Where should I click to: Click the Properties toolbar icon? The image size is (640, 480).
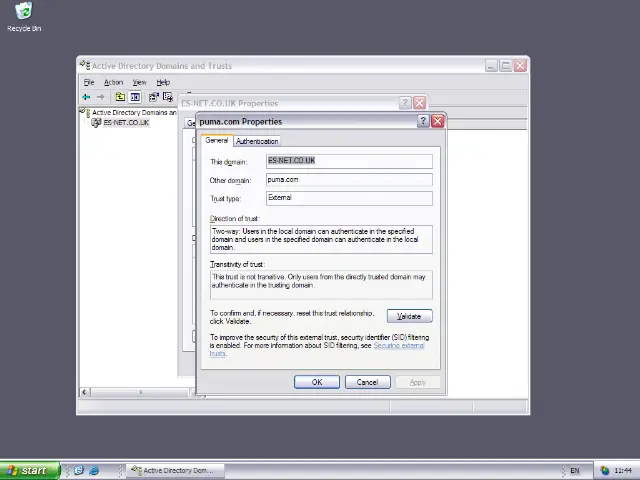pyautogui.click(x=153, y=97)
